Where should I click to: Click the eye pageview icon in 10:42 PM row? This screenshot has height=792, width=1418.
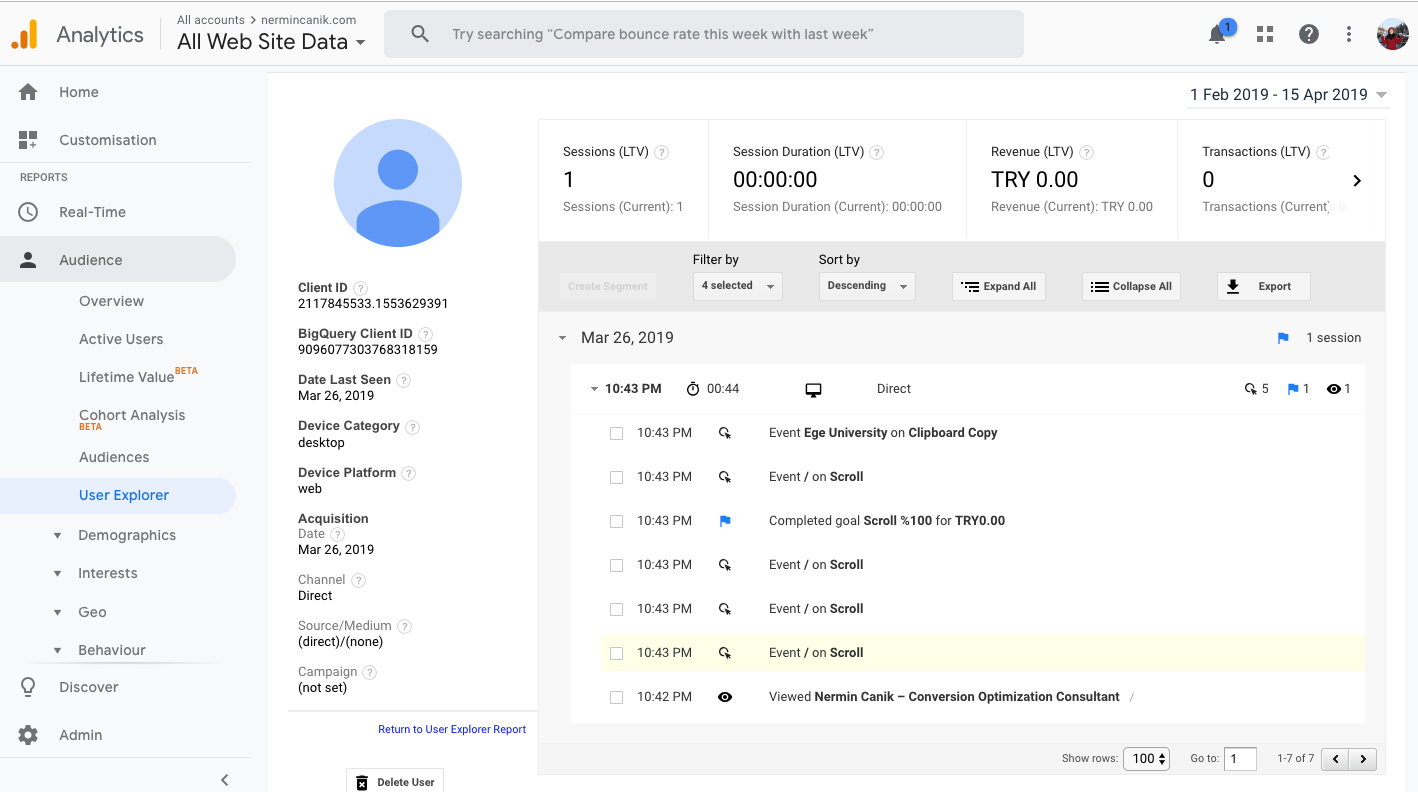725,697
